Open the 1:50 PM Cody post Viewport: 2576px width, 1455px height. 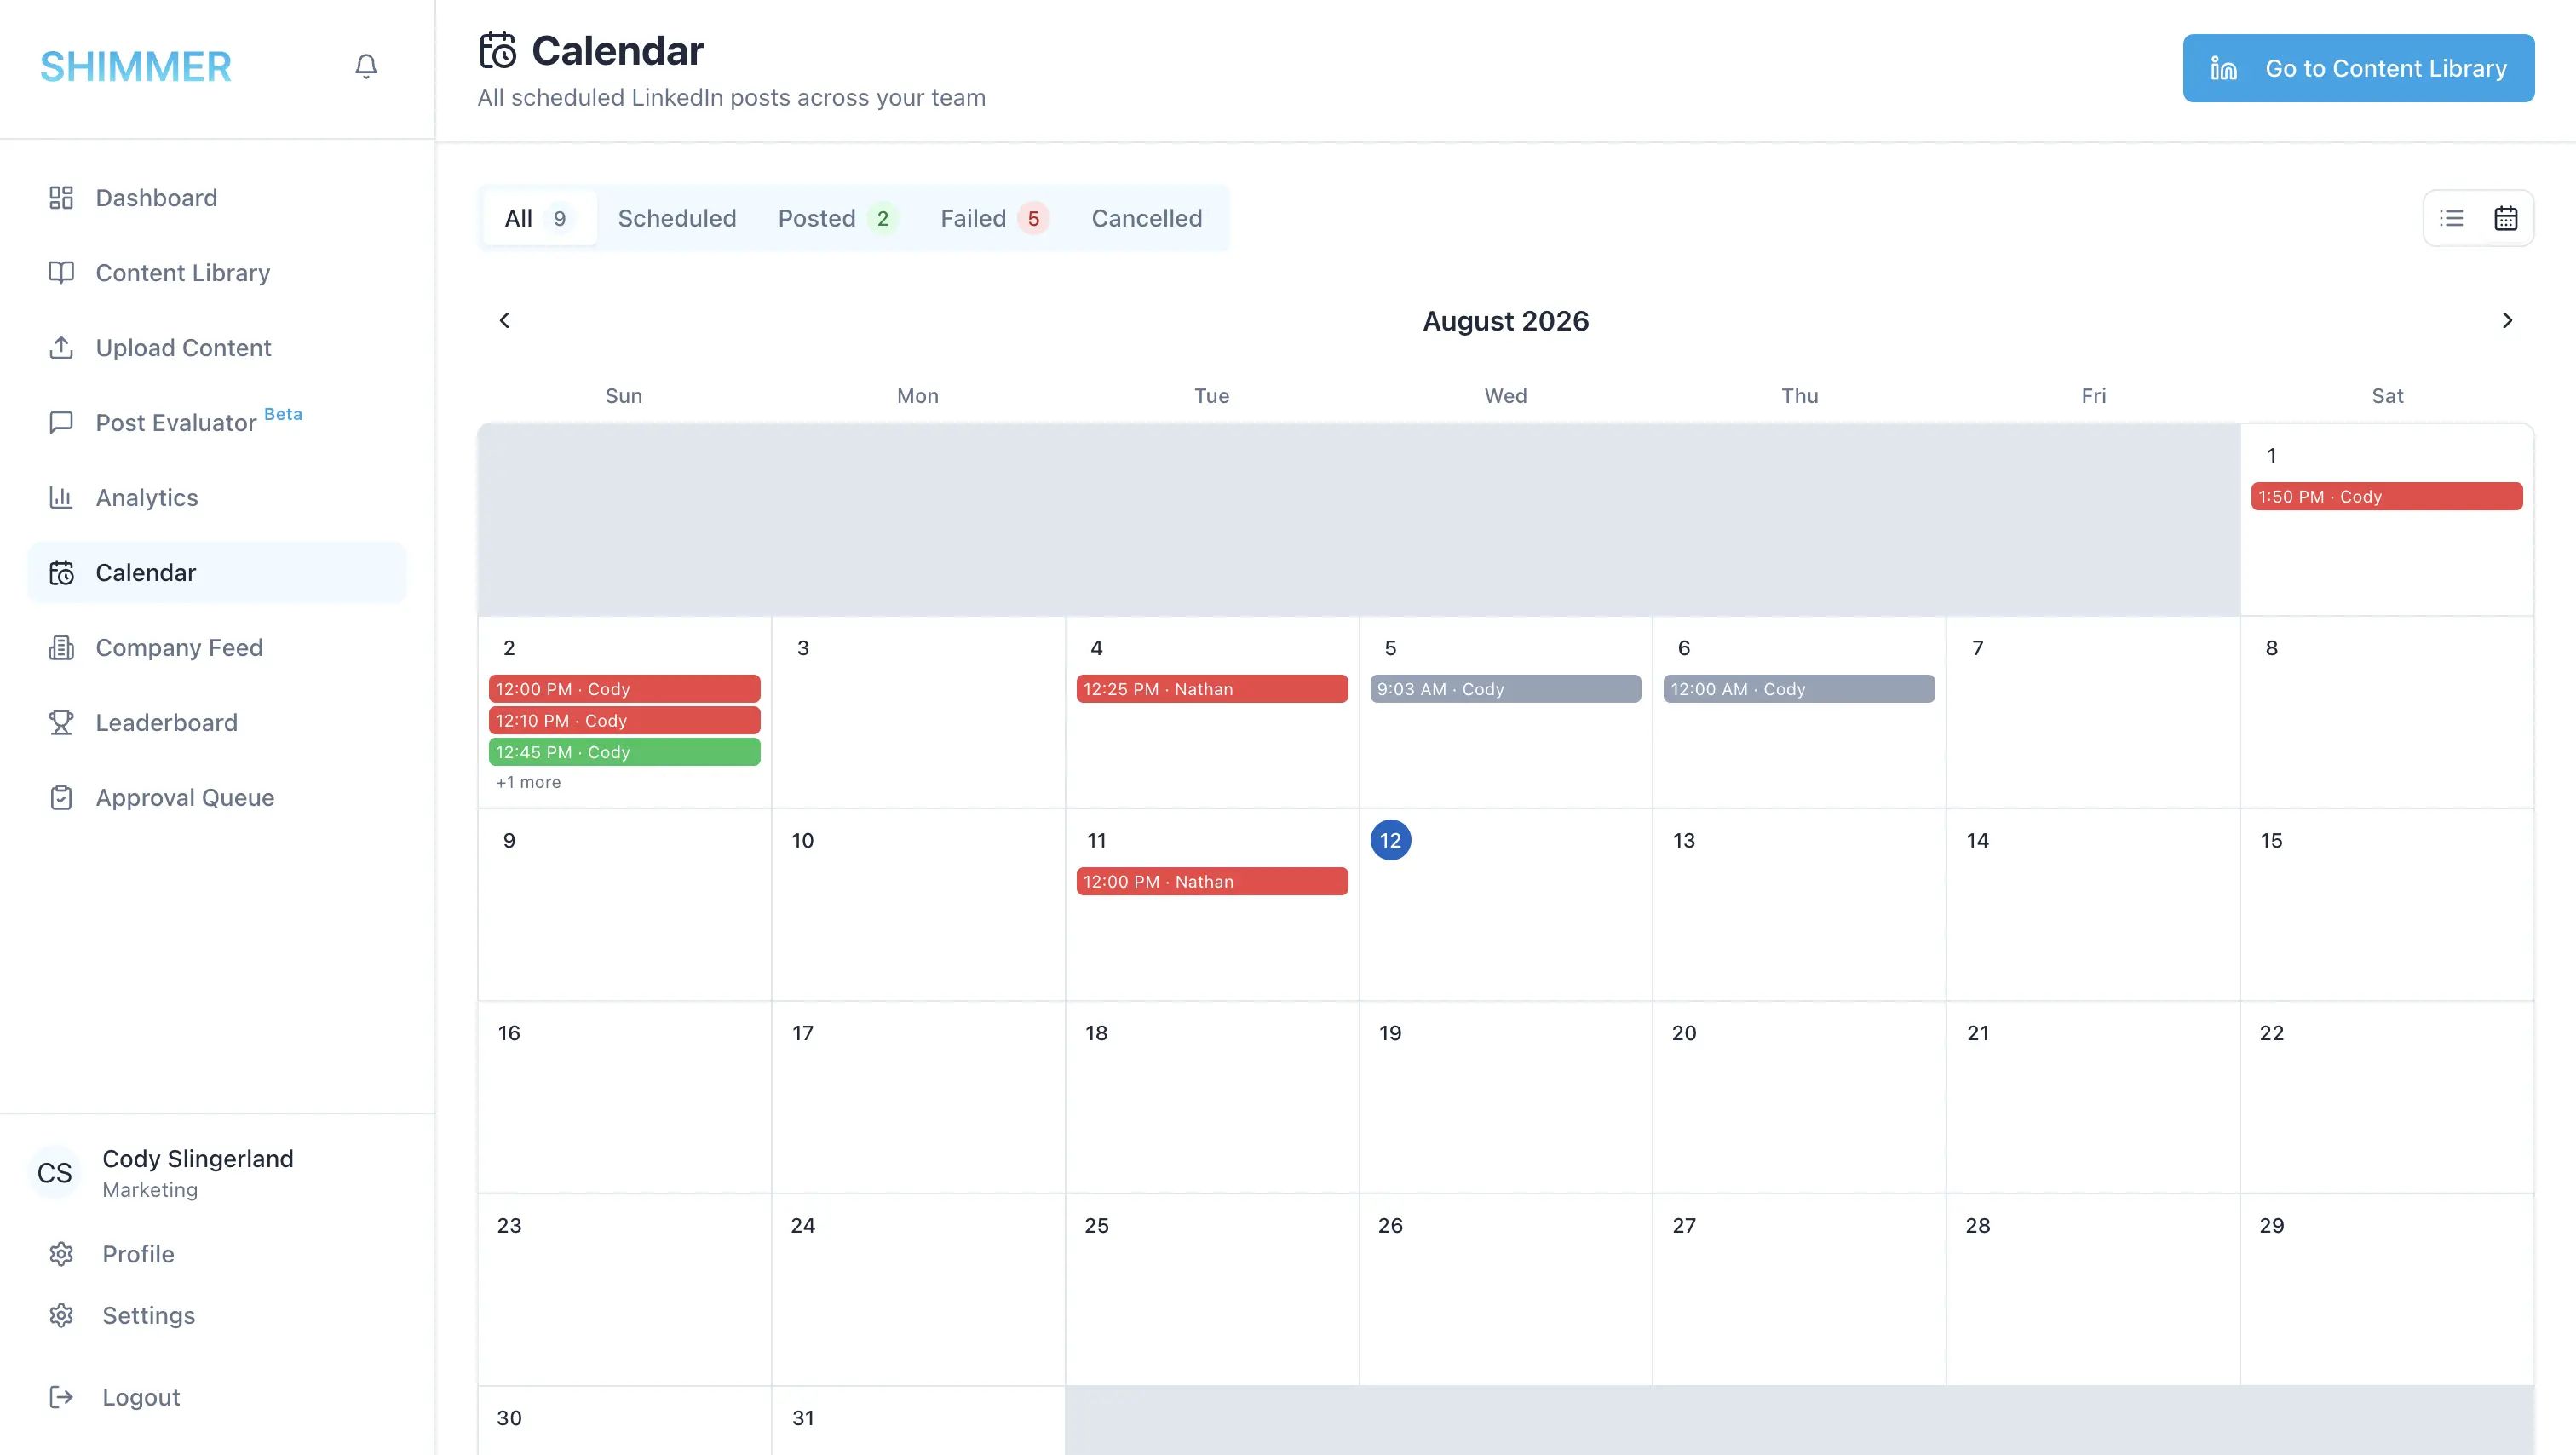tap(2386, 497)
